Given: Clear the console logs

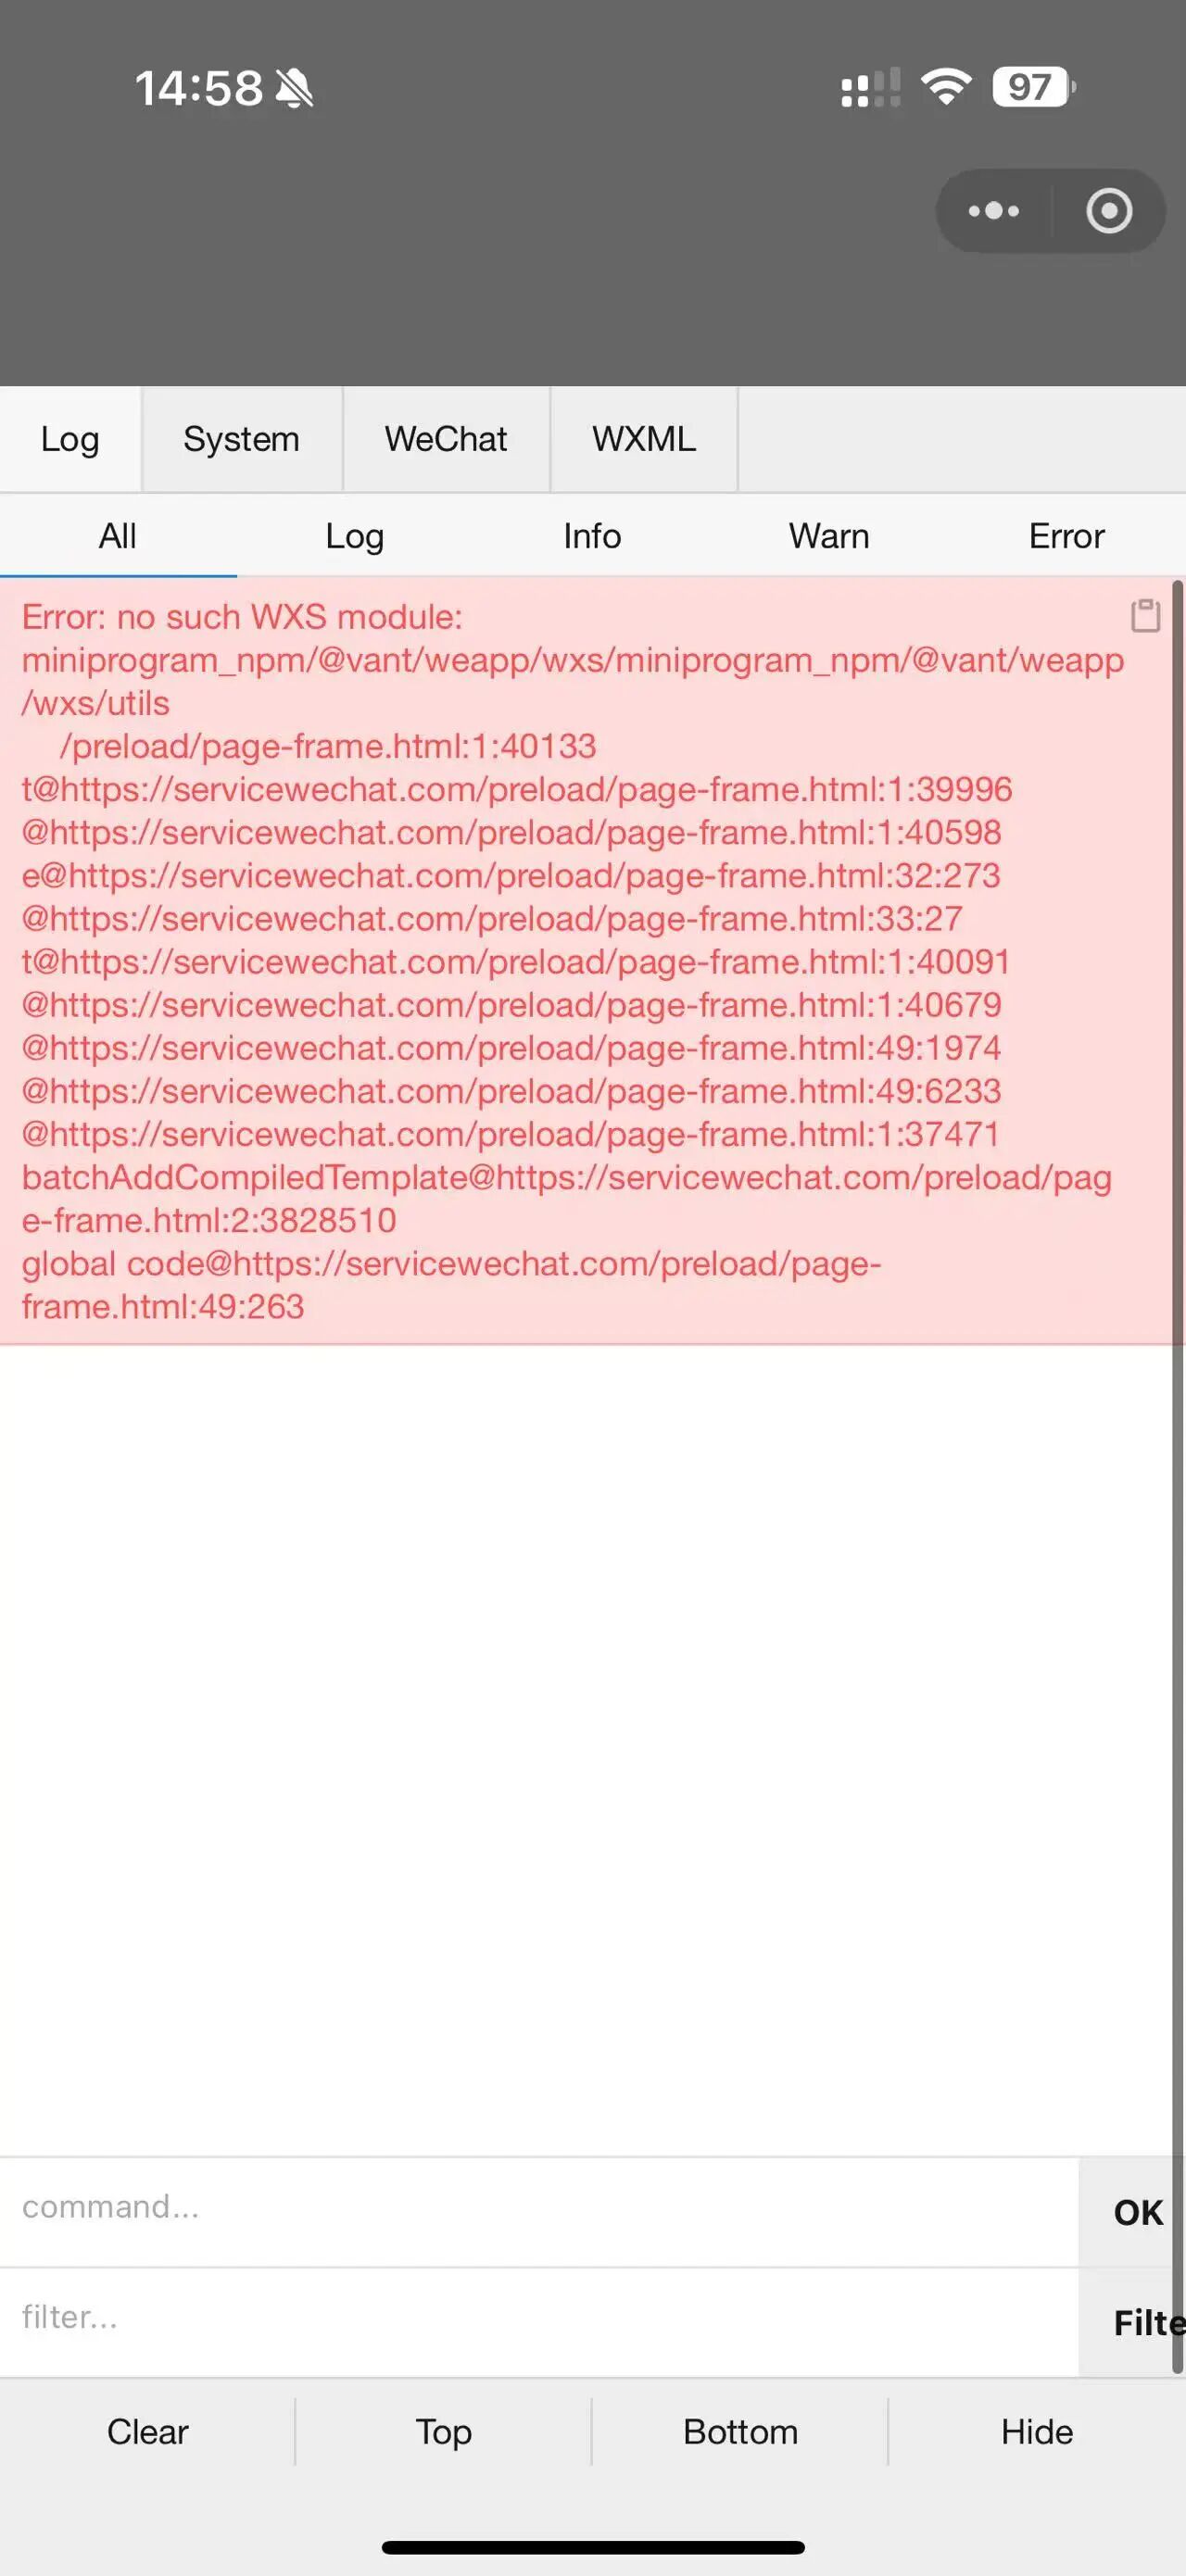Looking at the screenshot, I should 147,2432.
